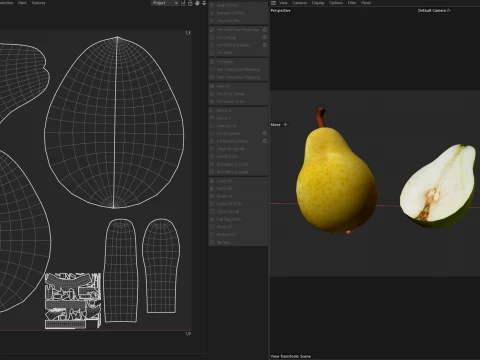Viewport: 480px width, 360px height.
Task: Start Interactive Mapping
Action: coord(238,69)
